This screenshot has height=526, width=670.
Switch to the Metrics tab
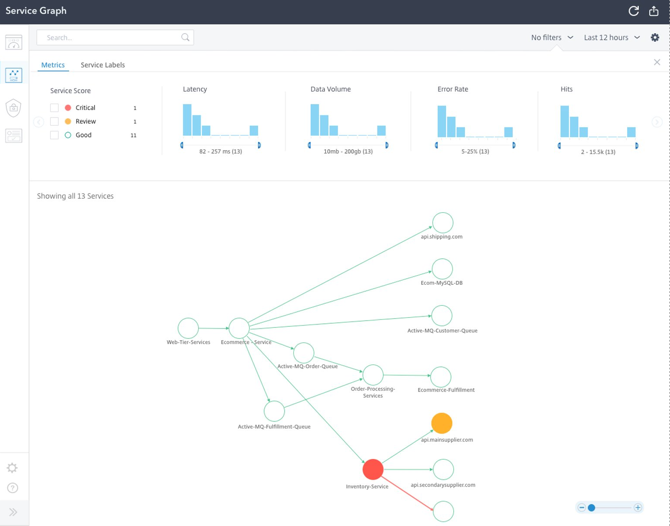pyautogui.click(x=53, y=65)
